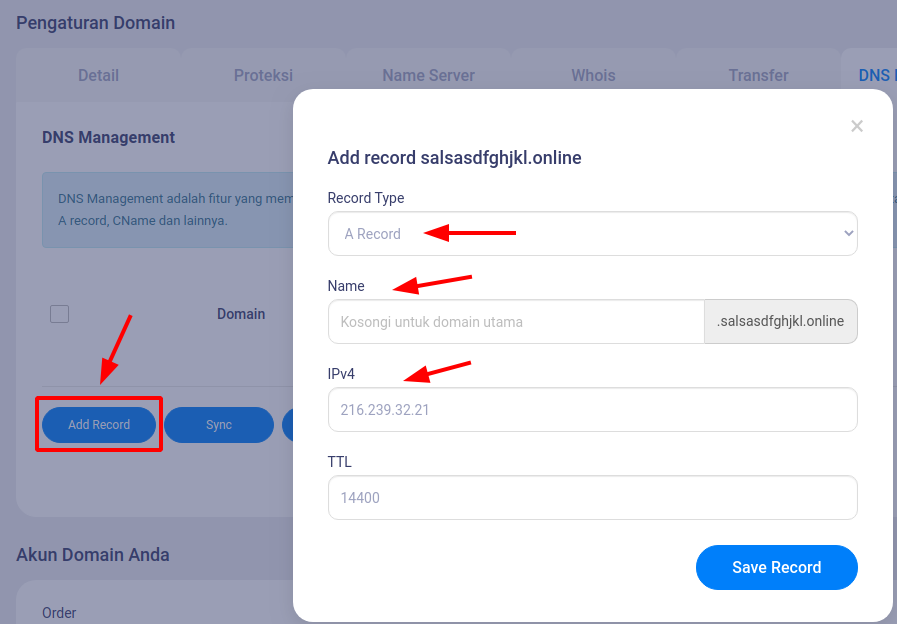The height and width of the screenshot is (624, 897).
Task: Close the Add record dialog with X
Action: point(856,126)
